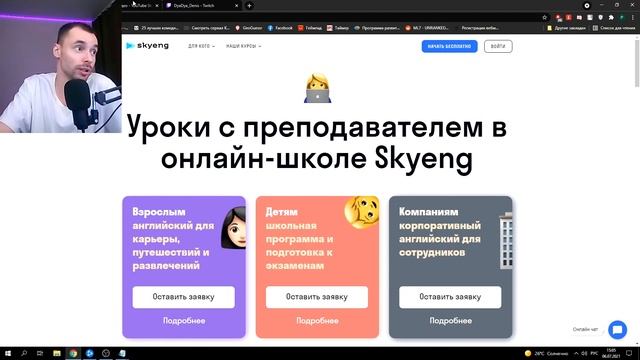
Task: Click the Skyeng logo
Action: 147,46
